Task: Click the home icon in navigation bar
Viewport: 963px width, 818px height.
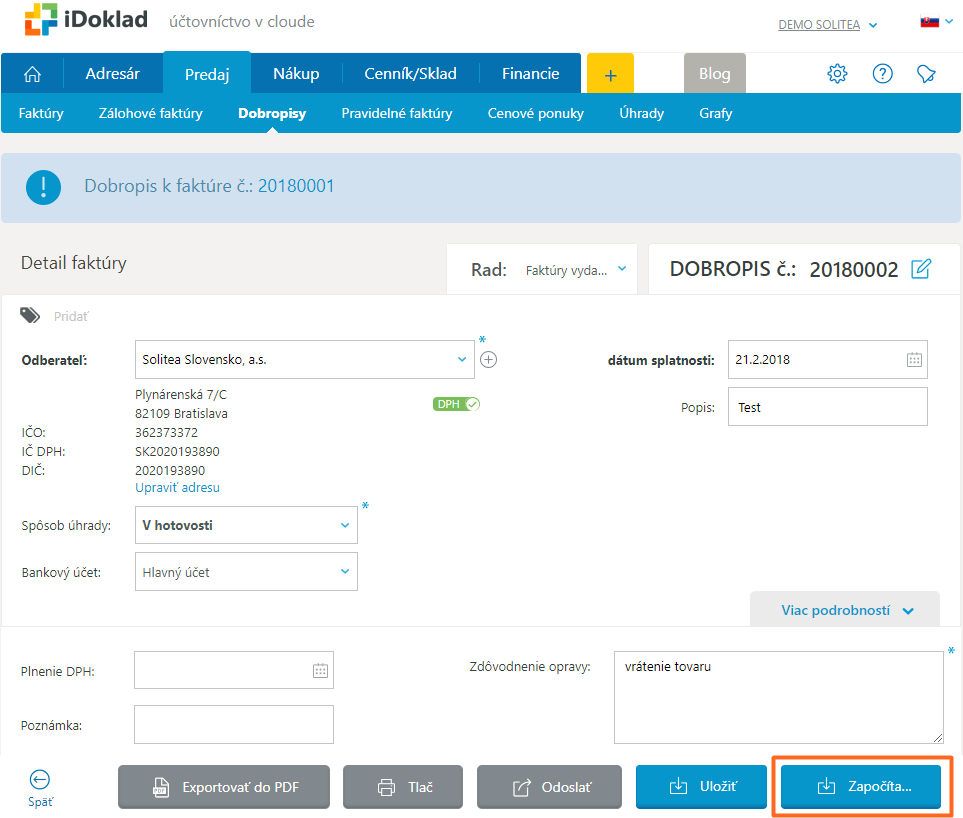Action: pos(33,74)
